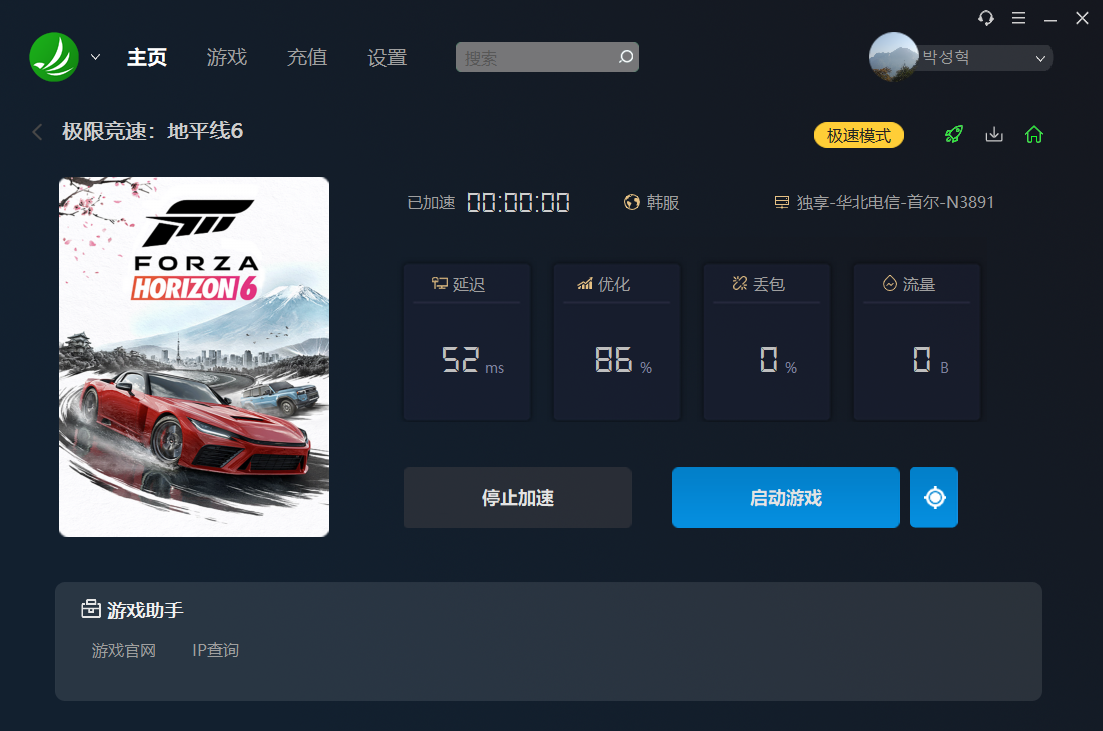
Task: Close the accelerator window
Action: pos(1083,18)
